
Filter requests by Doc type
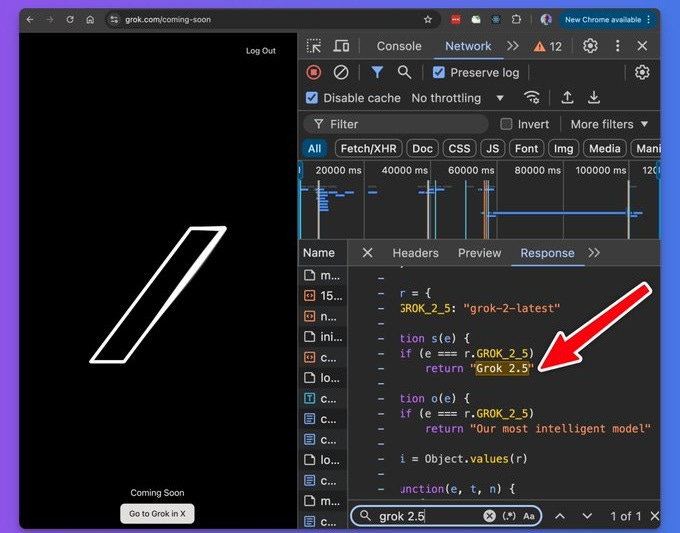[x=422, y=149]
